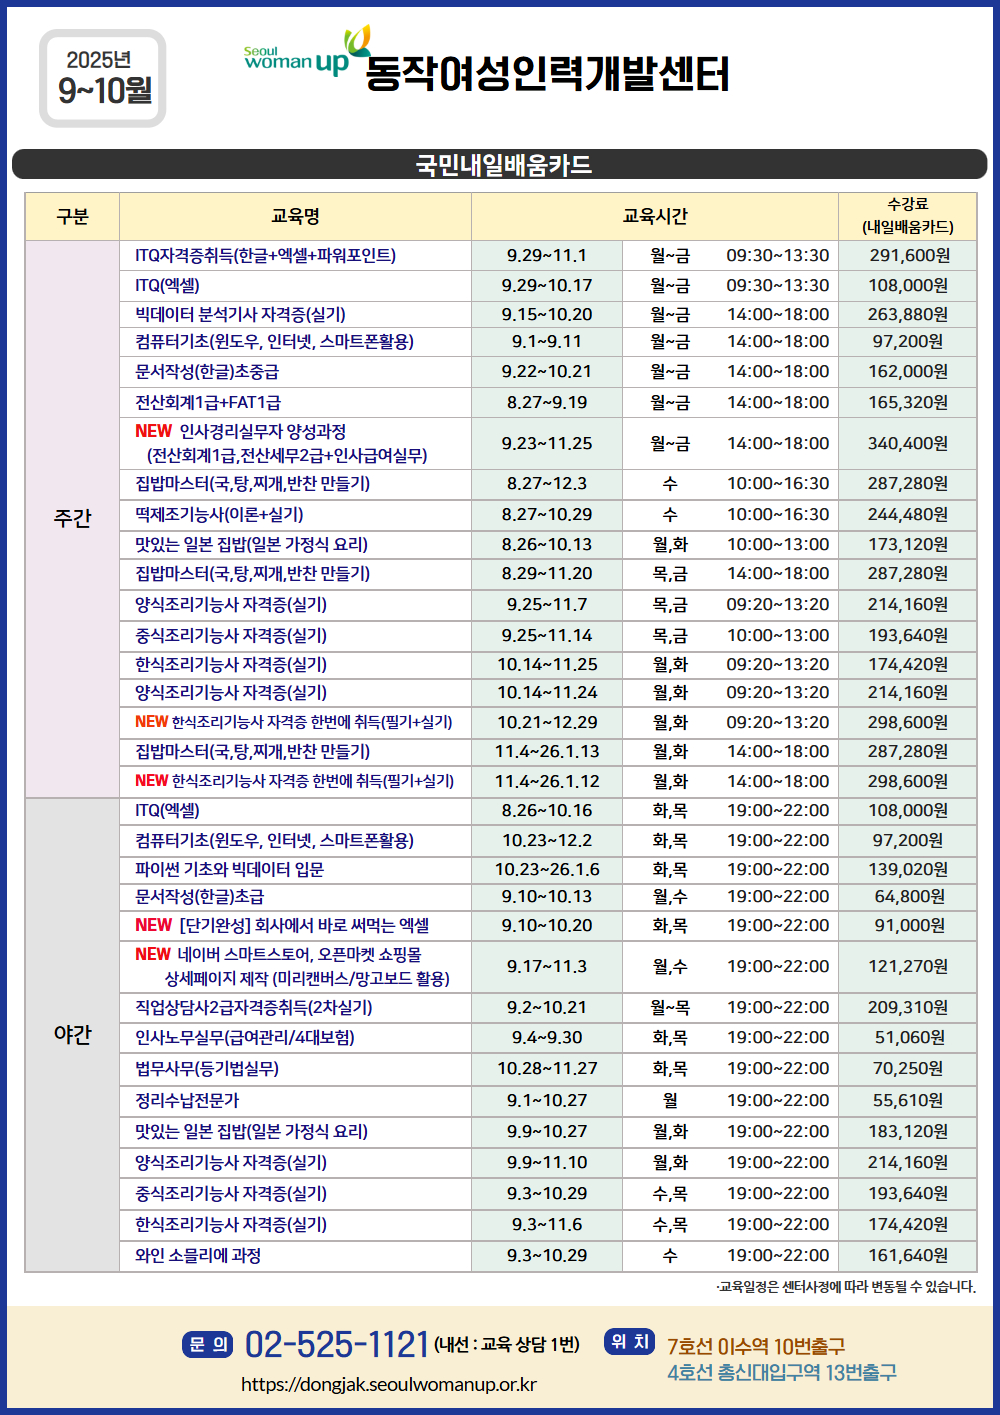Screen dimensions: 1000x1415
Task: Click the tuition fee 340,400원
Action: pyautogui.click(x=908, y=444)
